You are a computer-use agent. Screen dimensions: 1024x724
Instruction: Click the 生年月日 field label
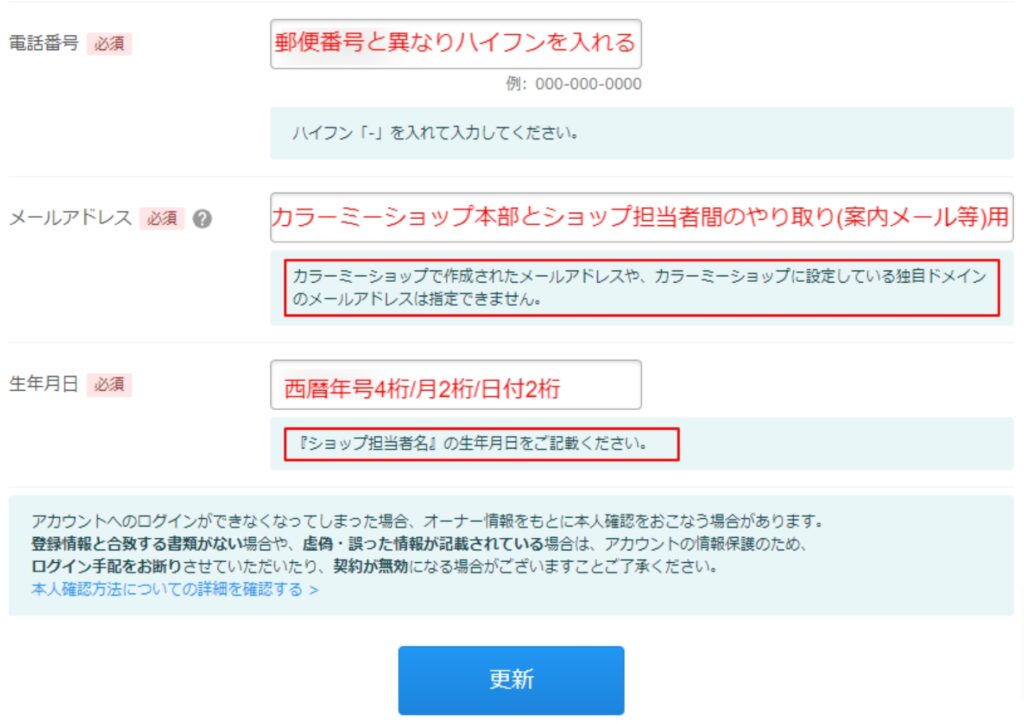[43, 385]
